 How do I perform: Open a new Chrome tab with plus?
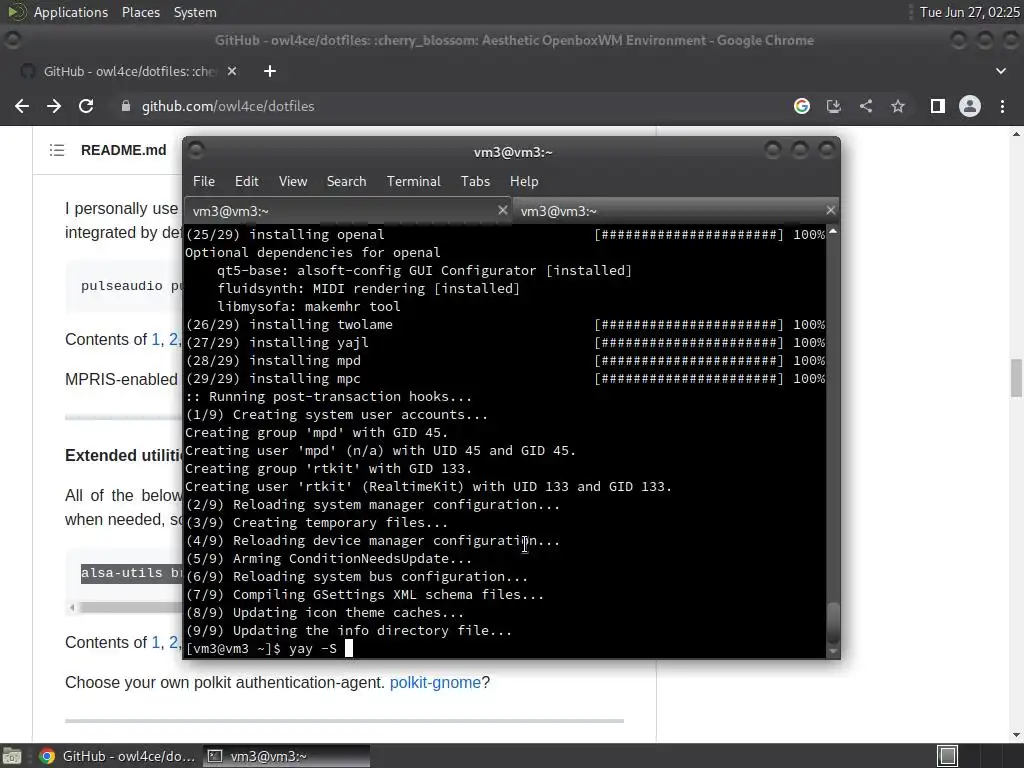coord(270,71)
